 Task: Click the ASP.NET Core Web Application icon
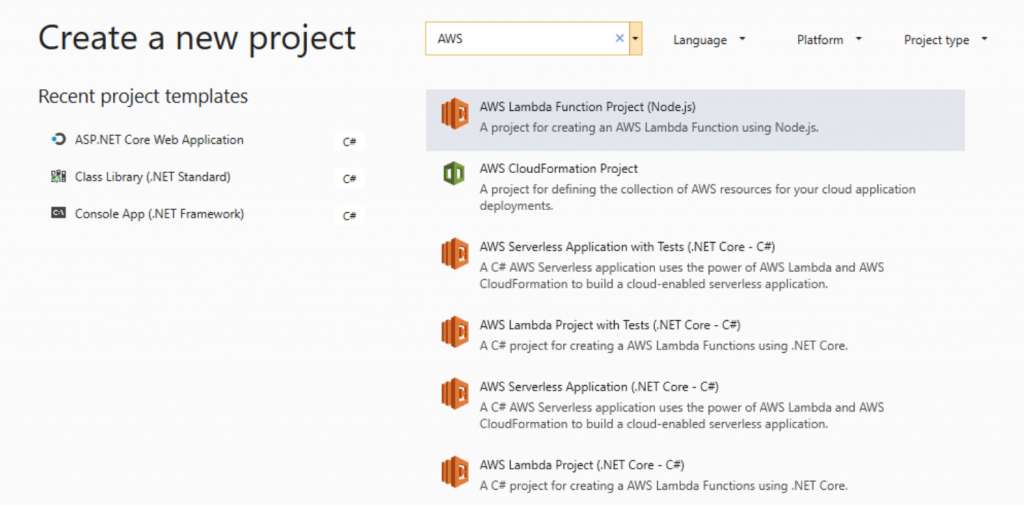pyautogui.click(x=58, y=140)
